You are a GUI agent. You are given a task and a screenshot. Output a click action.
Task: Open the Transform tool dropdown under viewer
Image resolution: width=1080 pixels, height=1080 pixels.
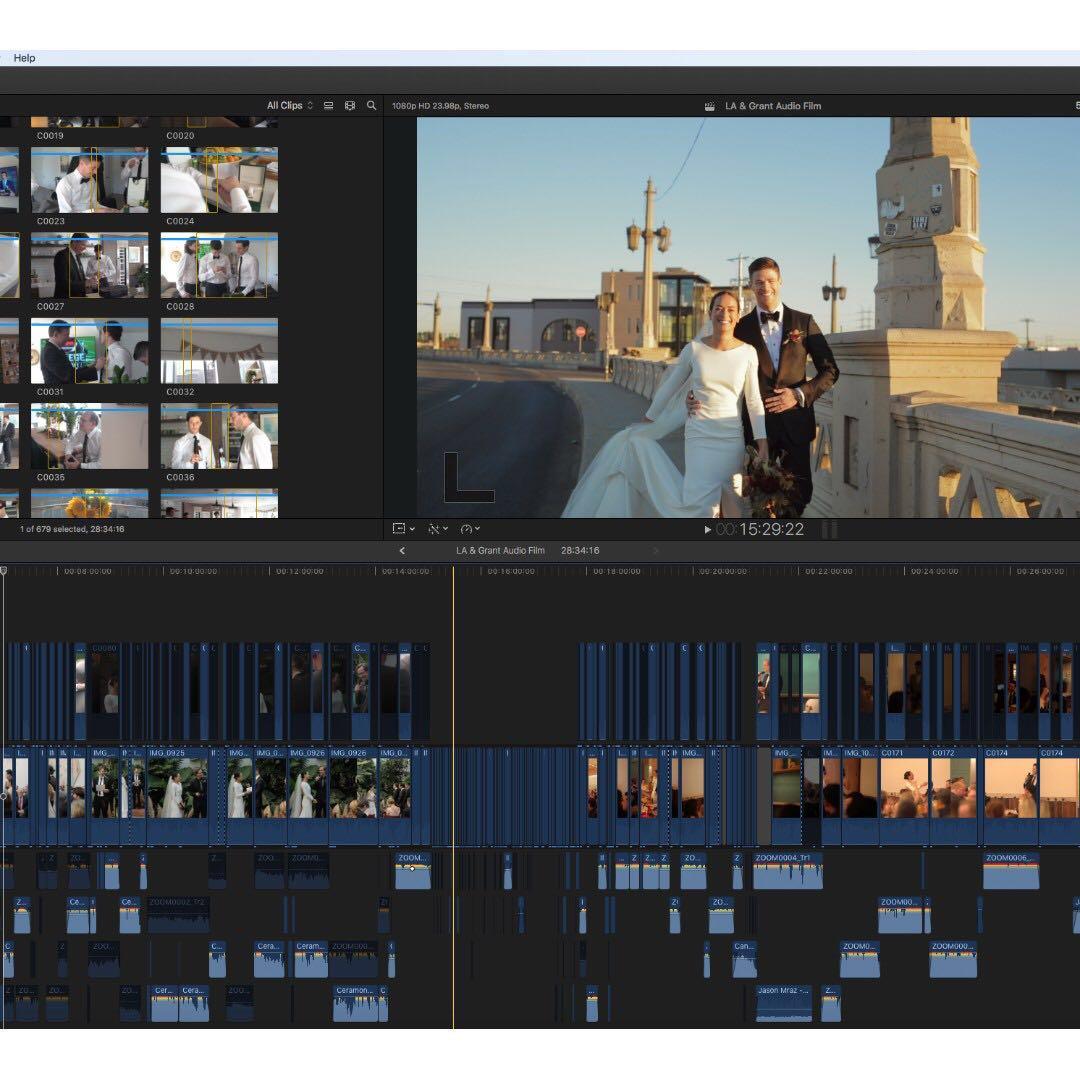point(403,529)
